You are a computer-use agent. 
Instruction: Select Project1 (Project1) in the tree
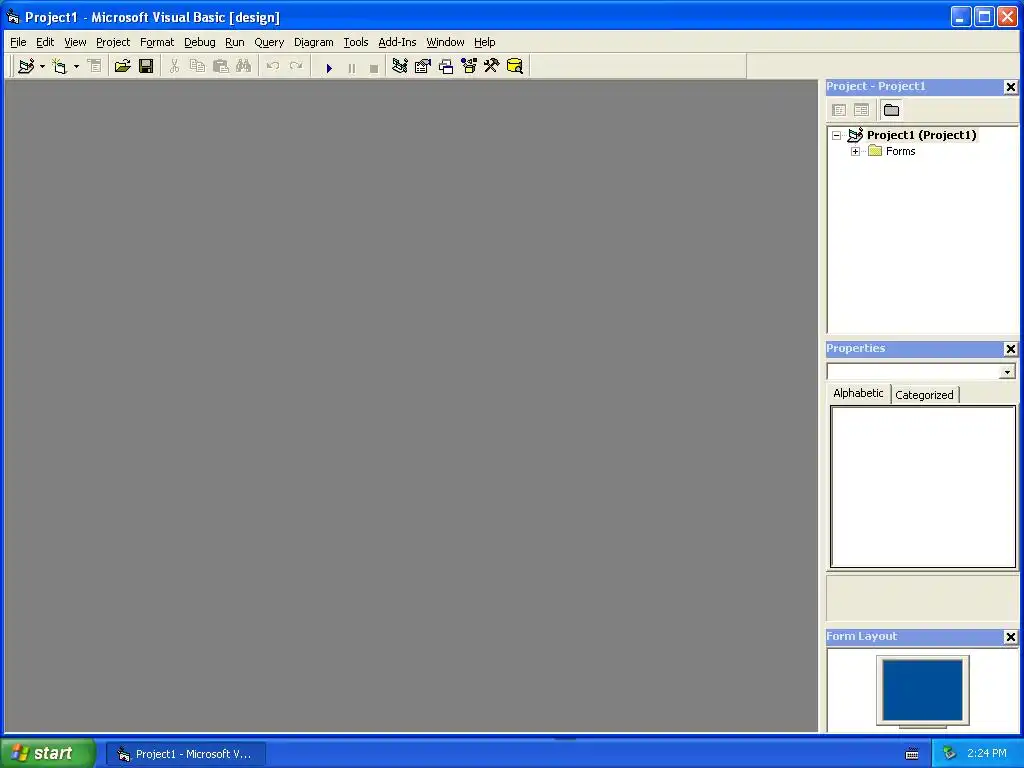pos(921,135)
